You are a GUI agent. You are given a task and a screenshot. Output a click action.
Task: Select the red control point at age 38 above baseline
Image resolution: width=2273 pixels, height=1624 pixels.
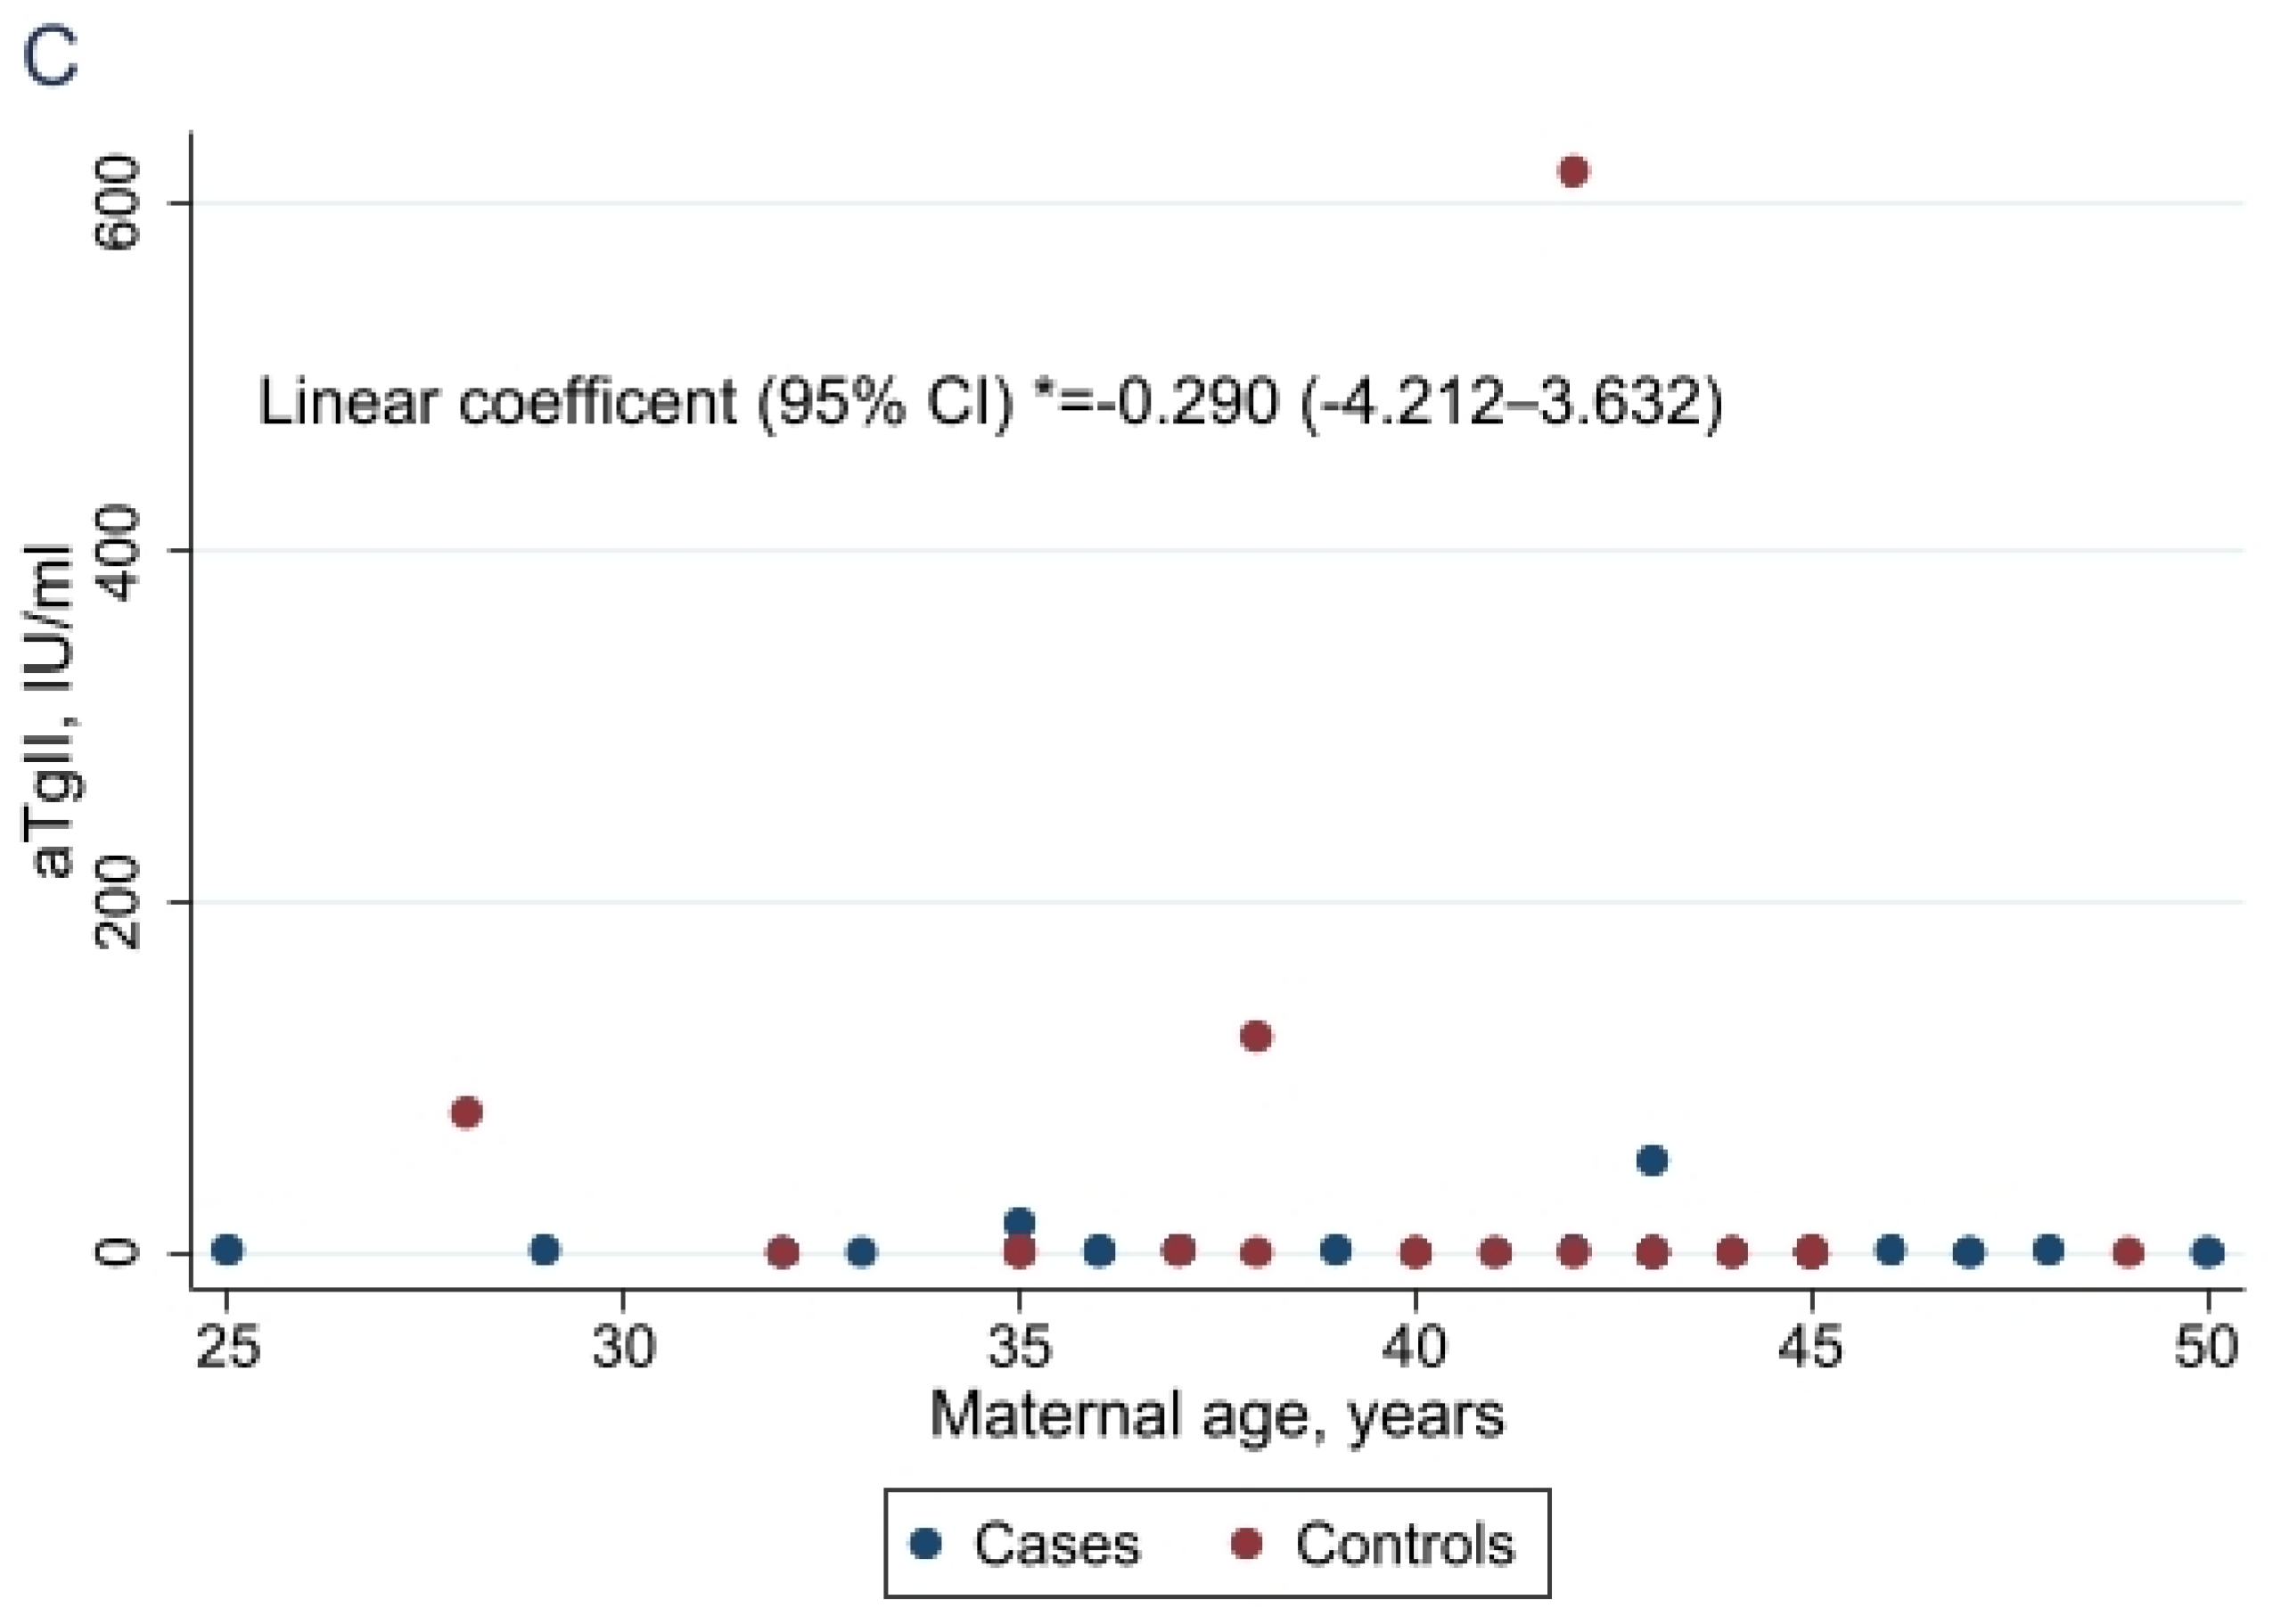click(x=1256, y=1036)
